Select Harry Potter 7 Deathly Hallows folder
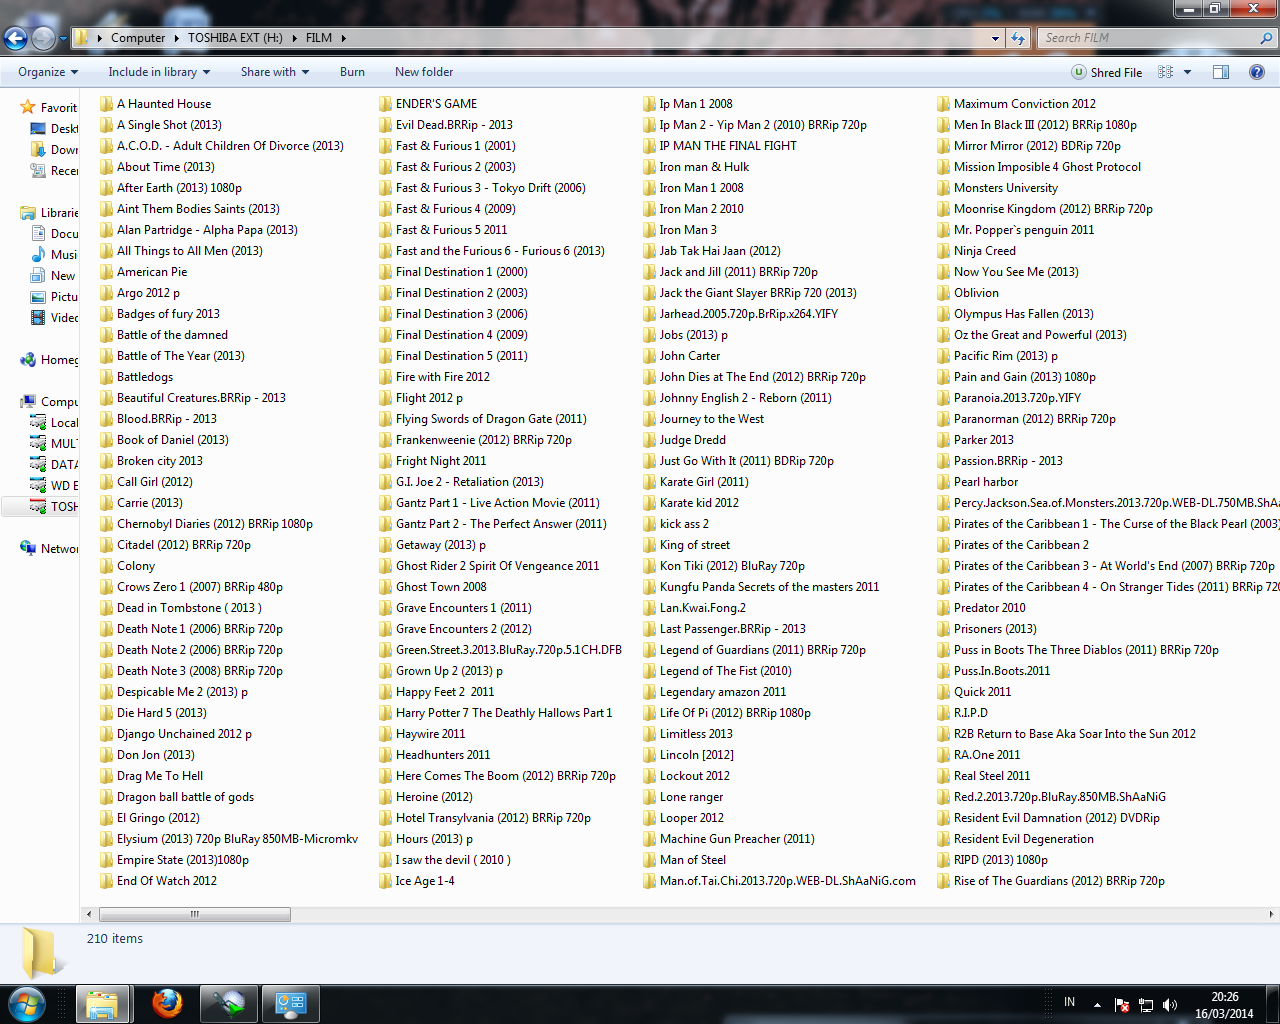 tap(496, 712)
